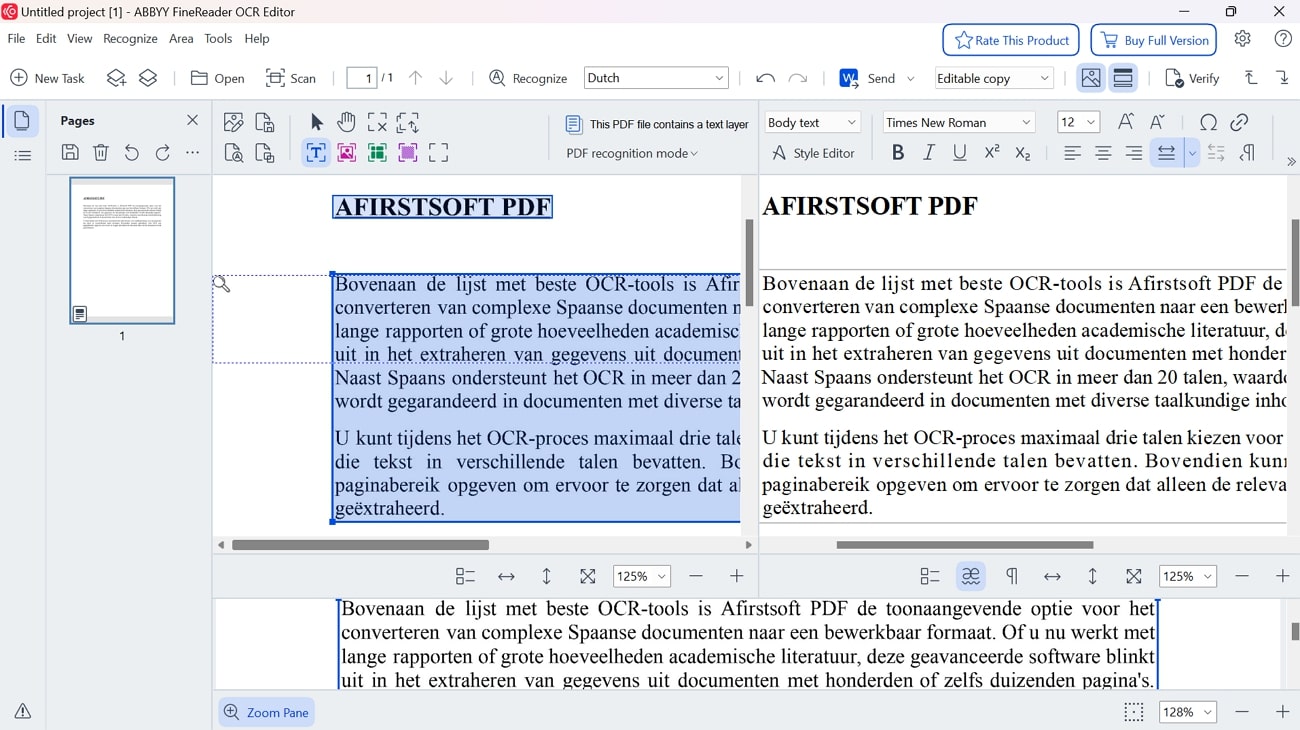Select the hand pan tool

(x=347, y=122)
